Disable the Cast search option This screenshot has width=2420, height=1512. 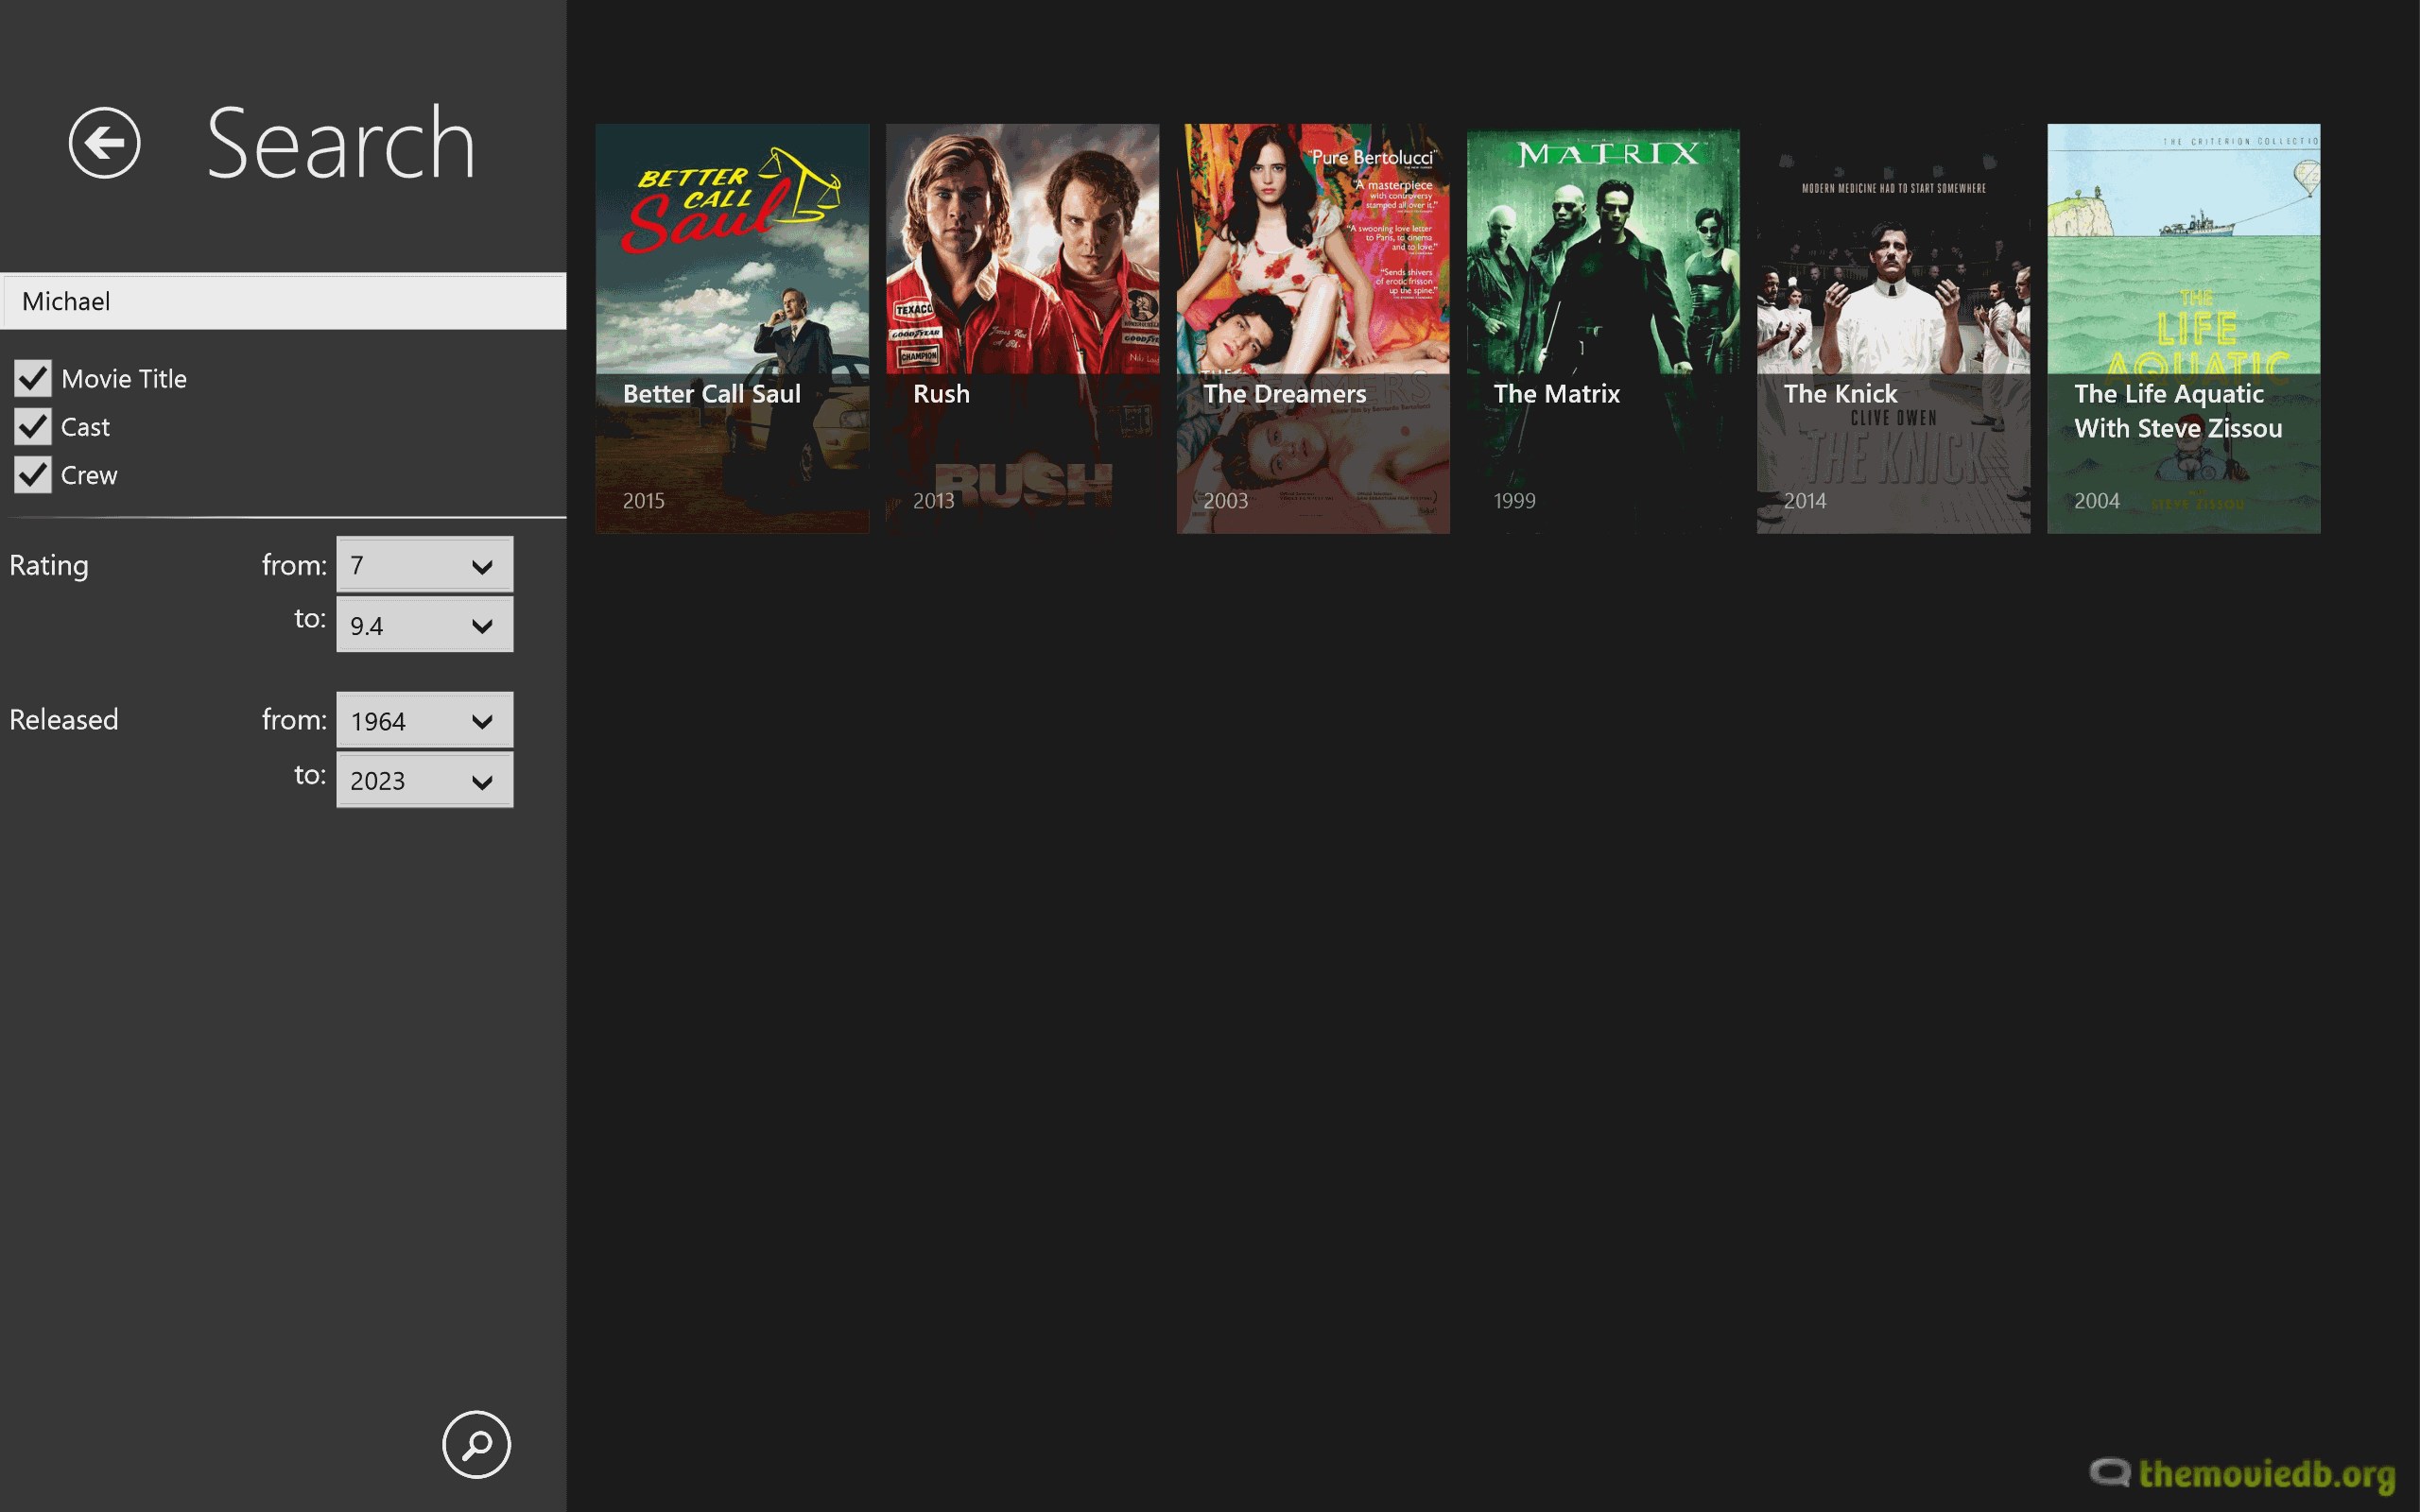pyautogui.click(x=33, y=426)
